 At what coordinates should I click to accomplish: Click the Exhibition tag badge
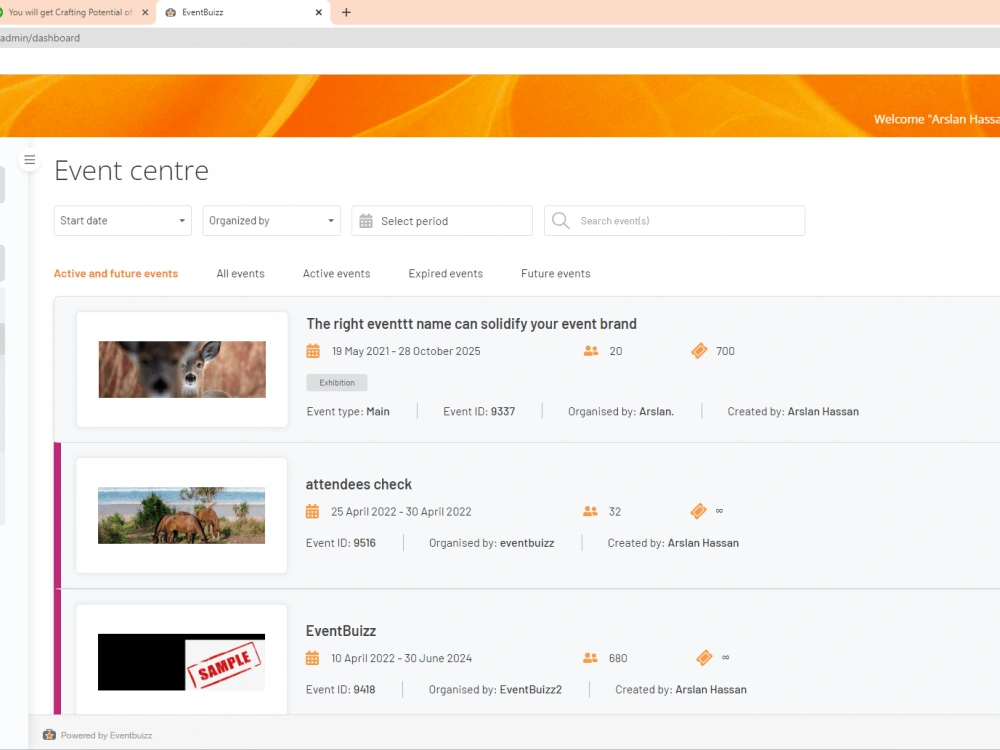point(337,383)
